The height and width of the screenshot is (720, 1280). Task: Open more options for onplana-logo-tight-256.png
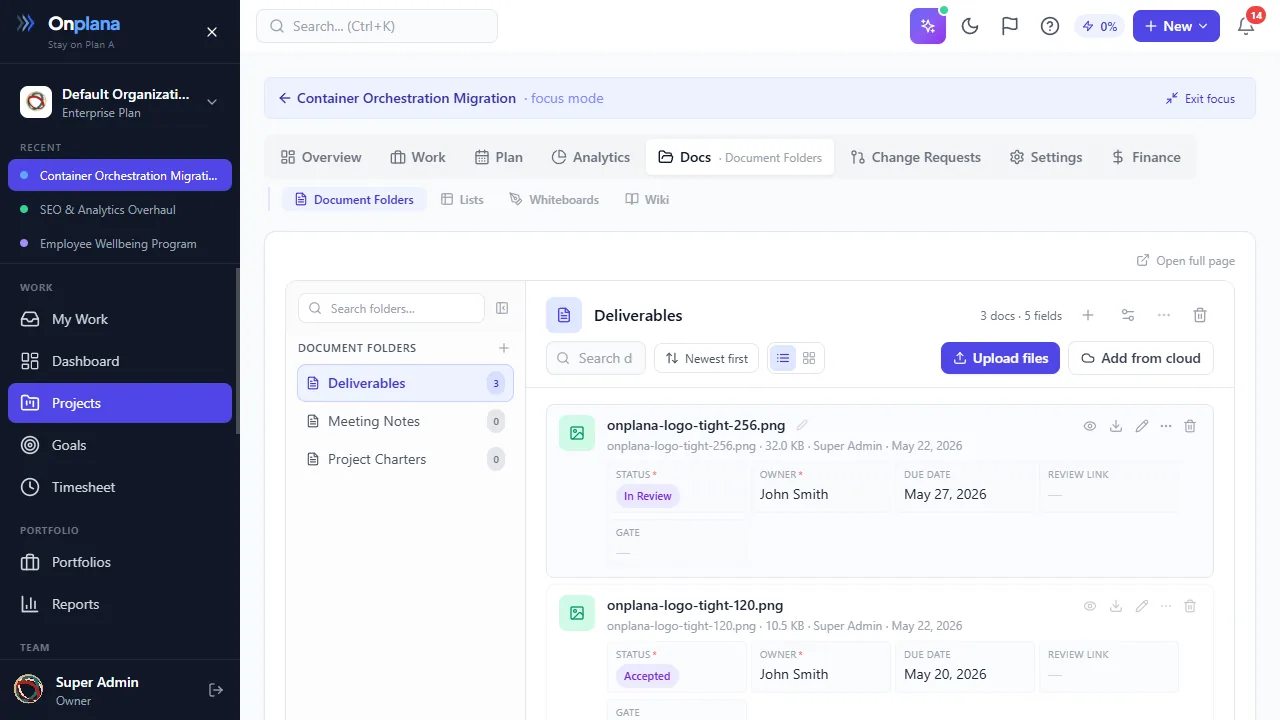1166,426
